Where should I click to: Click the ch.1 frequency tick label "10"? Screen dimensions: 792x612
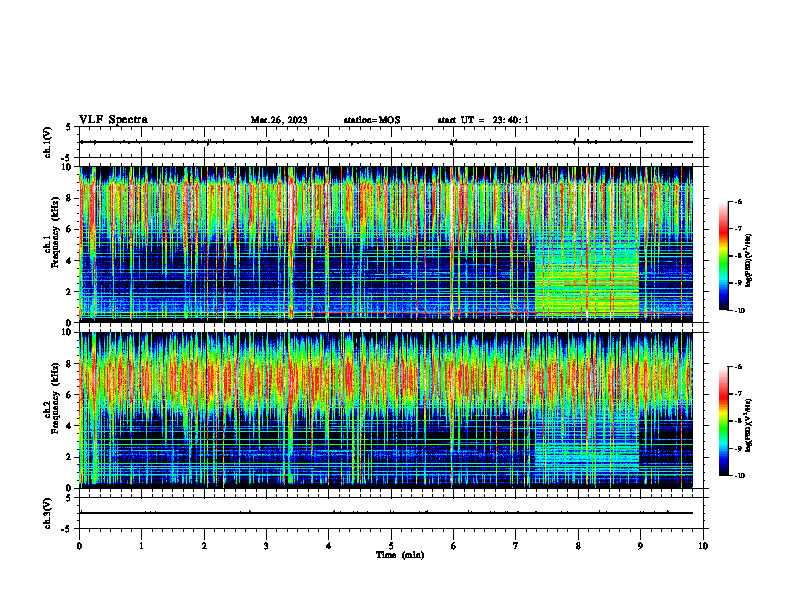click(x=67, y=167)
